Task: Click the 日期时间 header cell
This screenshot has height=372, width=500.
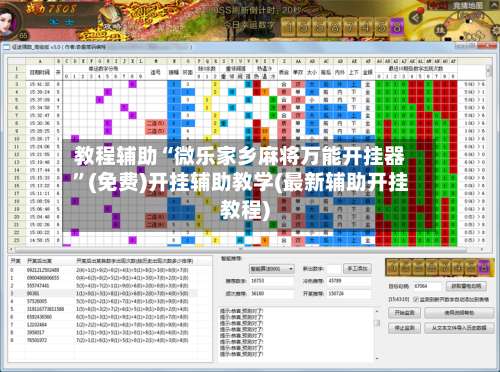Action: click(x=40, y=72)
